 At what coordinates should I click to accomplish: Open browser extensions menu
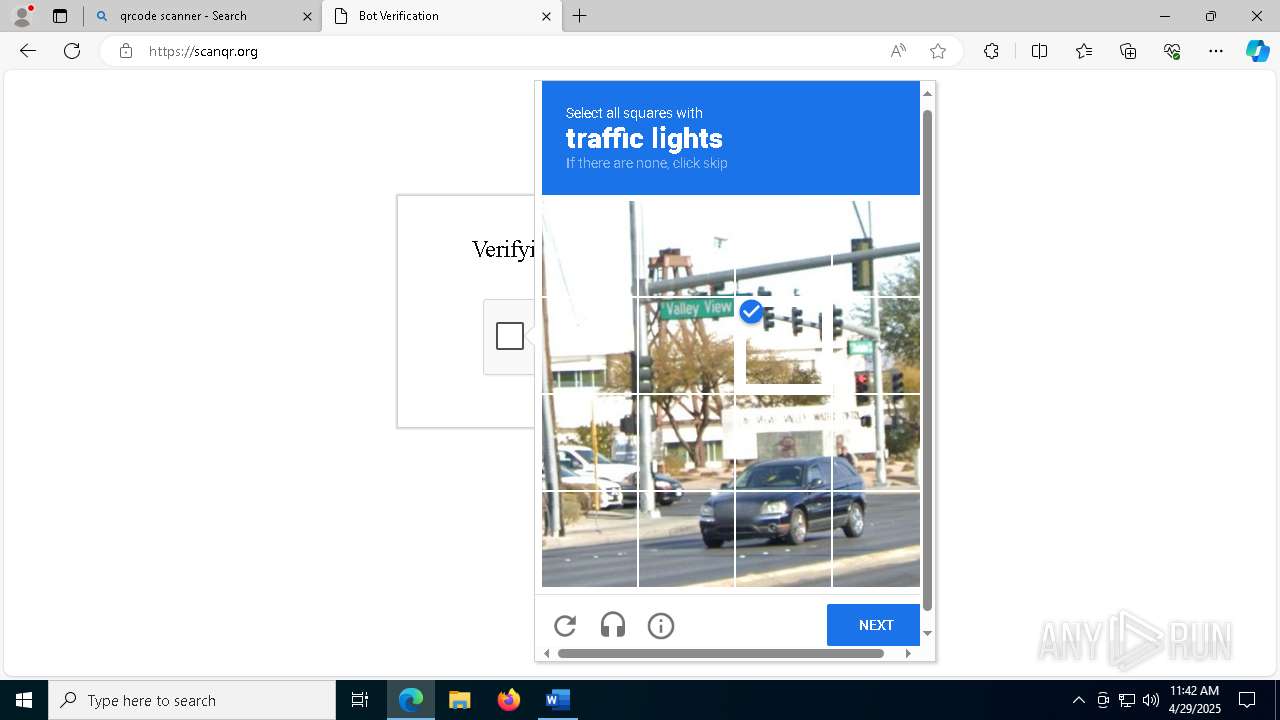pyautogui.click(x=991, y=51)
